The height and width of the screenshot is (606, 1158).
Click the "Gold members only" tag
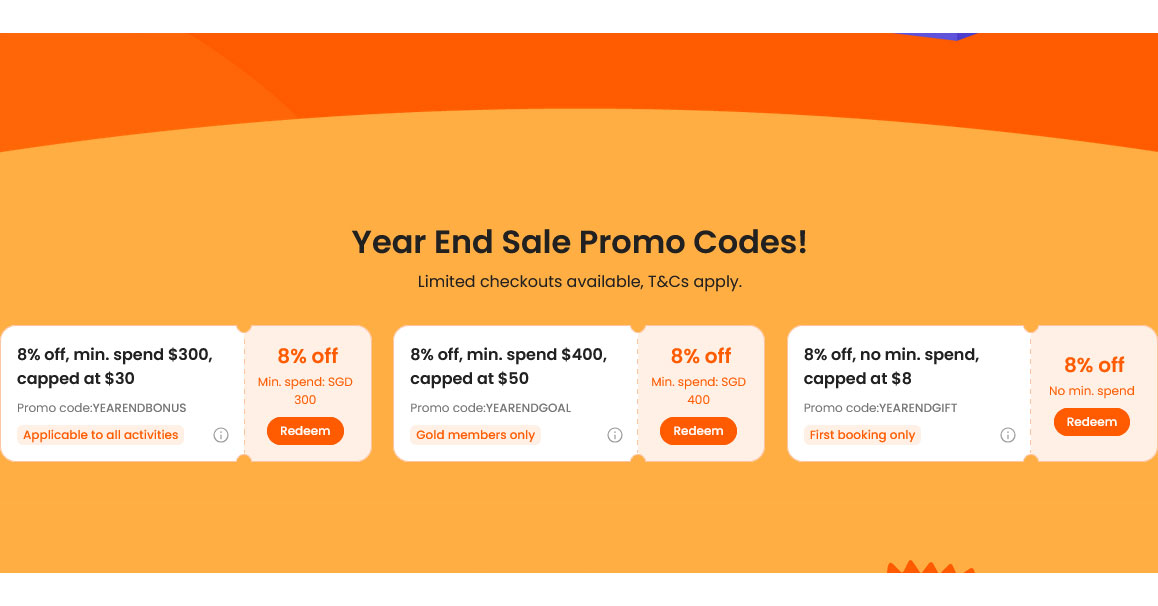point(475,435)
